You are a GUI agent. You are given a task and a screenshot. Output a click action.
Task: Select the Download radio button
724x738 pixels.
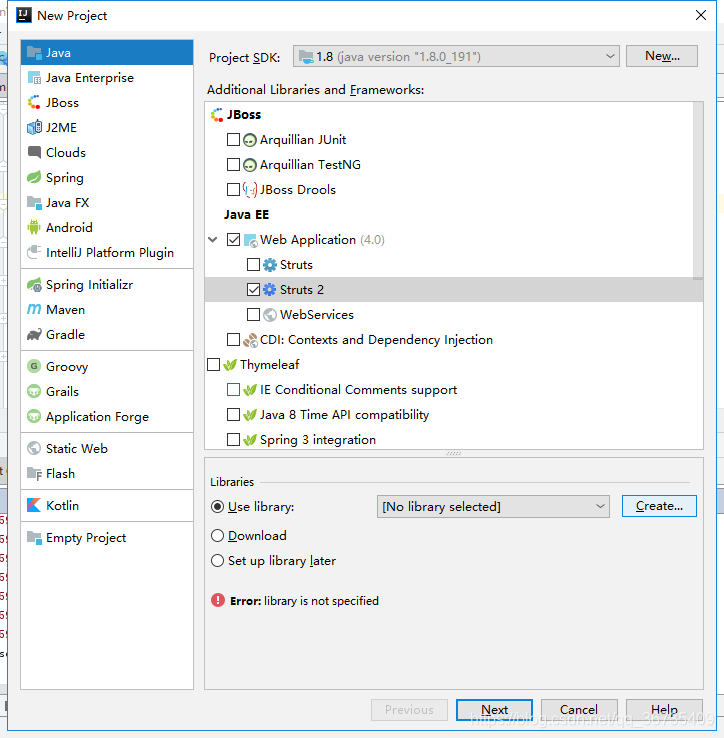pos(217,536)
